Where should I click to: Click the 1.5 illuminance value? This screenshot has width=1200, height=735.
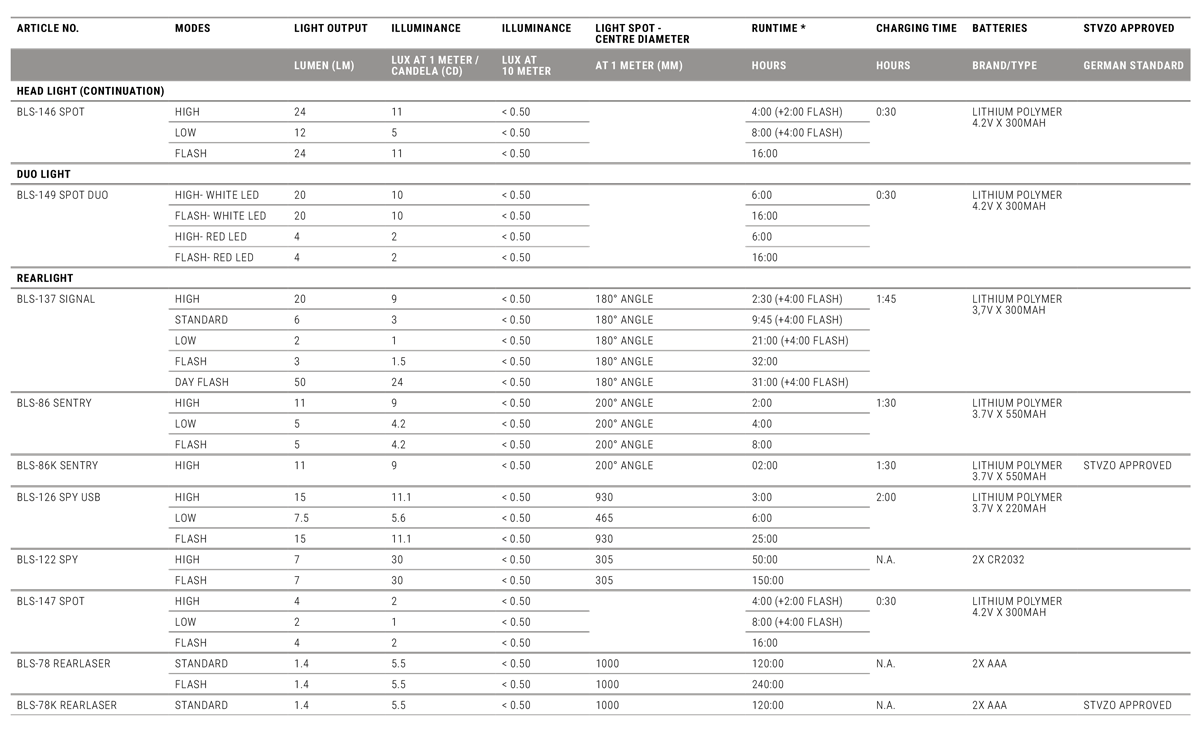click(x=399, y=361)
